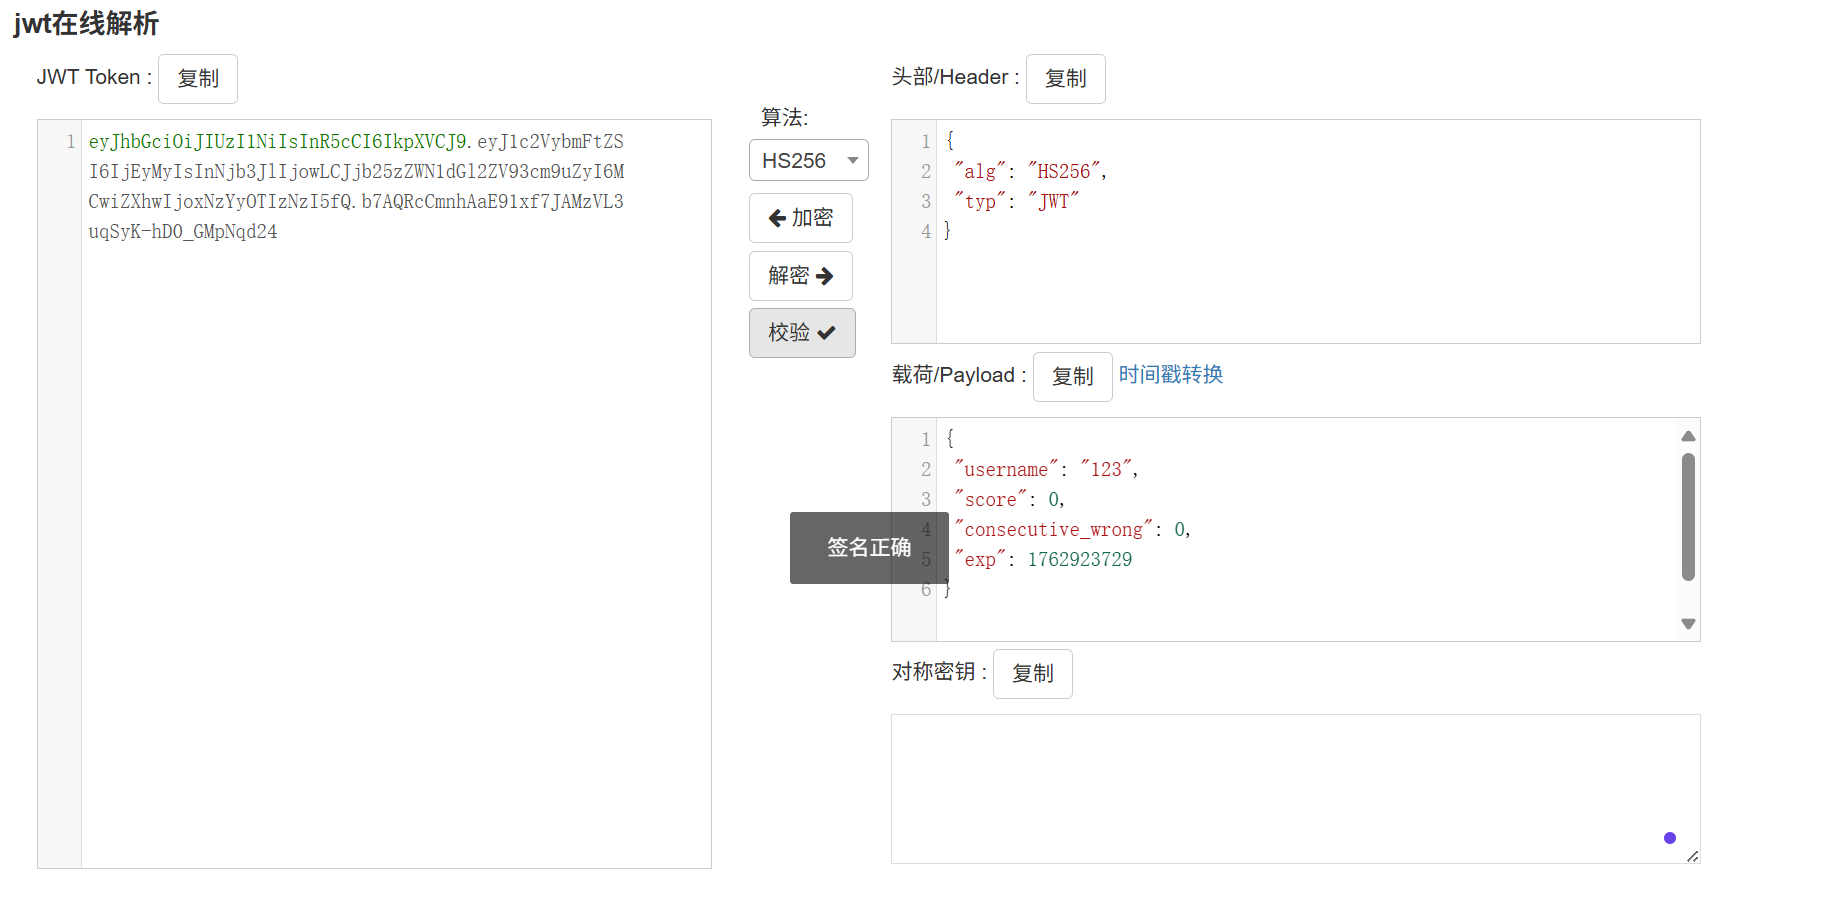Click the 加密 encrypt button
The image size is (1821, 897).
[x=800, y=218]
